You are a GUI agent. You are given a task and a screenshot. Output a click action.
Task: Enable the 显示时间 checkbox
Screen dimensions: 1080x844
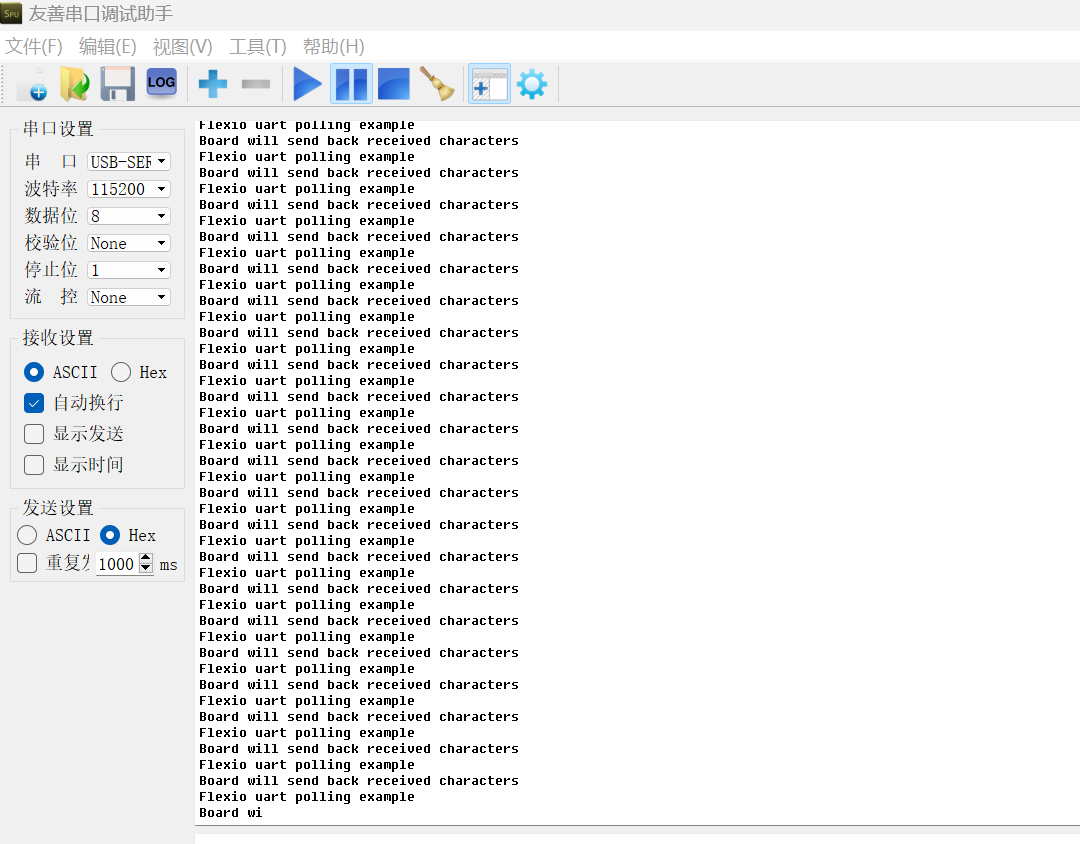tap(34, 465)
